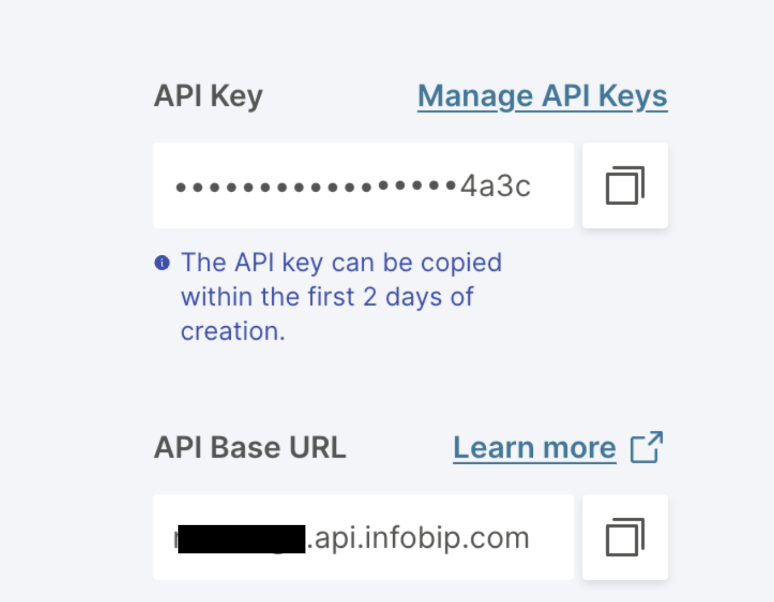The height and width of the screenshot is (602, 774).
Task: Click the external link icon next to Learn more
Action: pos(647,447)
